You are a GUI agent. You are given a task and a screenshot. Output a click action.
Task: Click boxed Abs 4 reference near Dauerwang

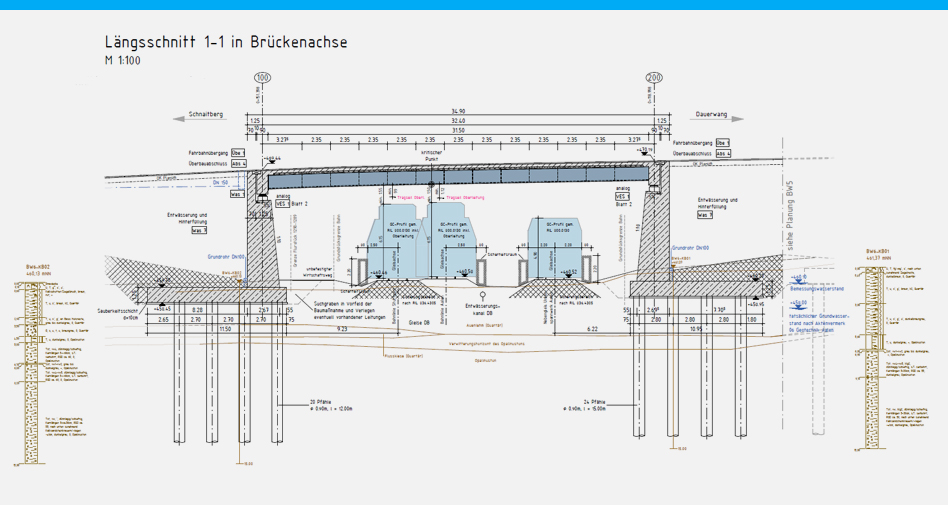coord(722,154)
